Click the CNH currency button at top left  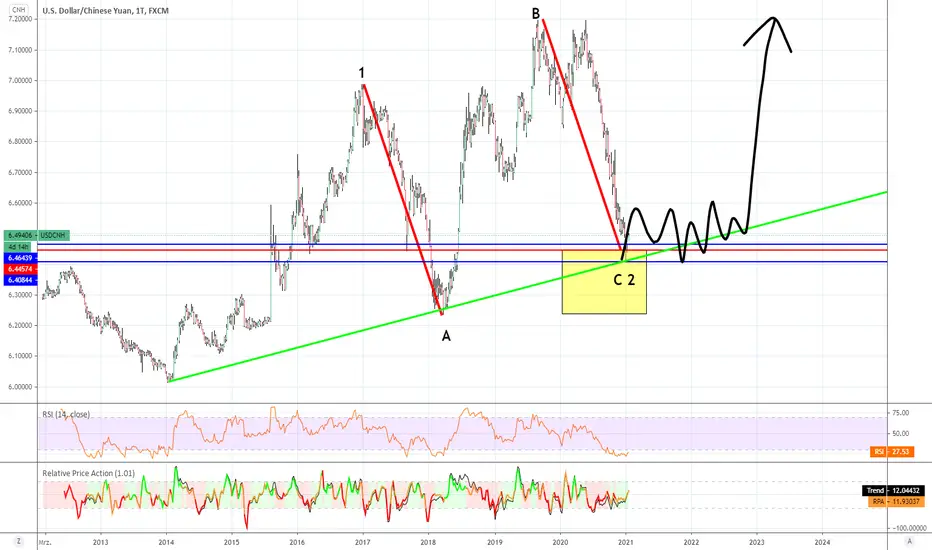18,10
